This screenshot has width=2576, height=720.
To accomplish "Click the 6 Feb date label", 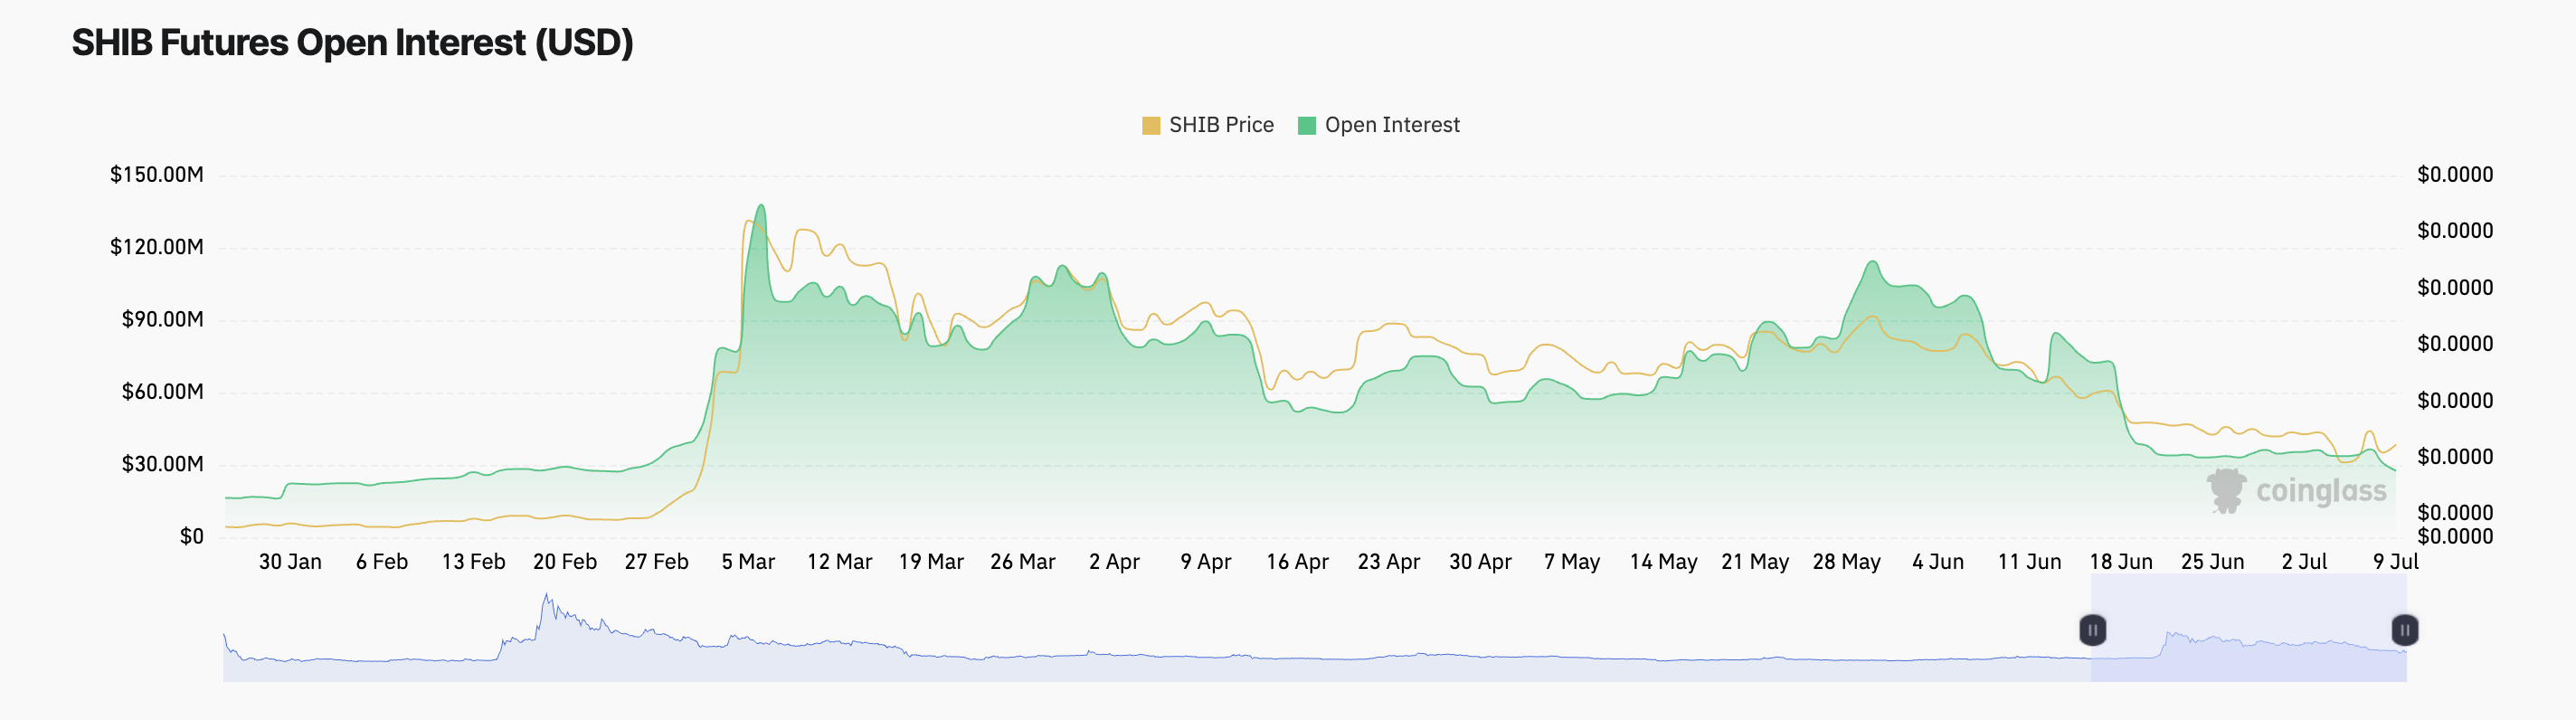I will (x=382, y=562).
